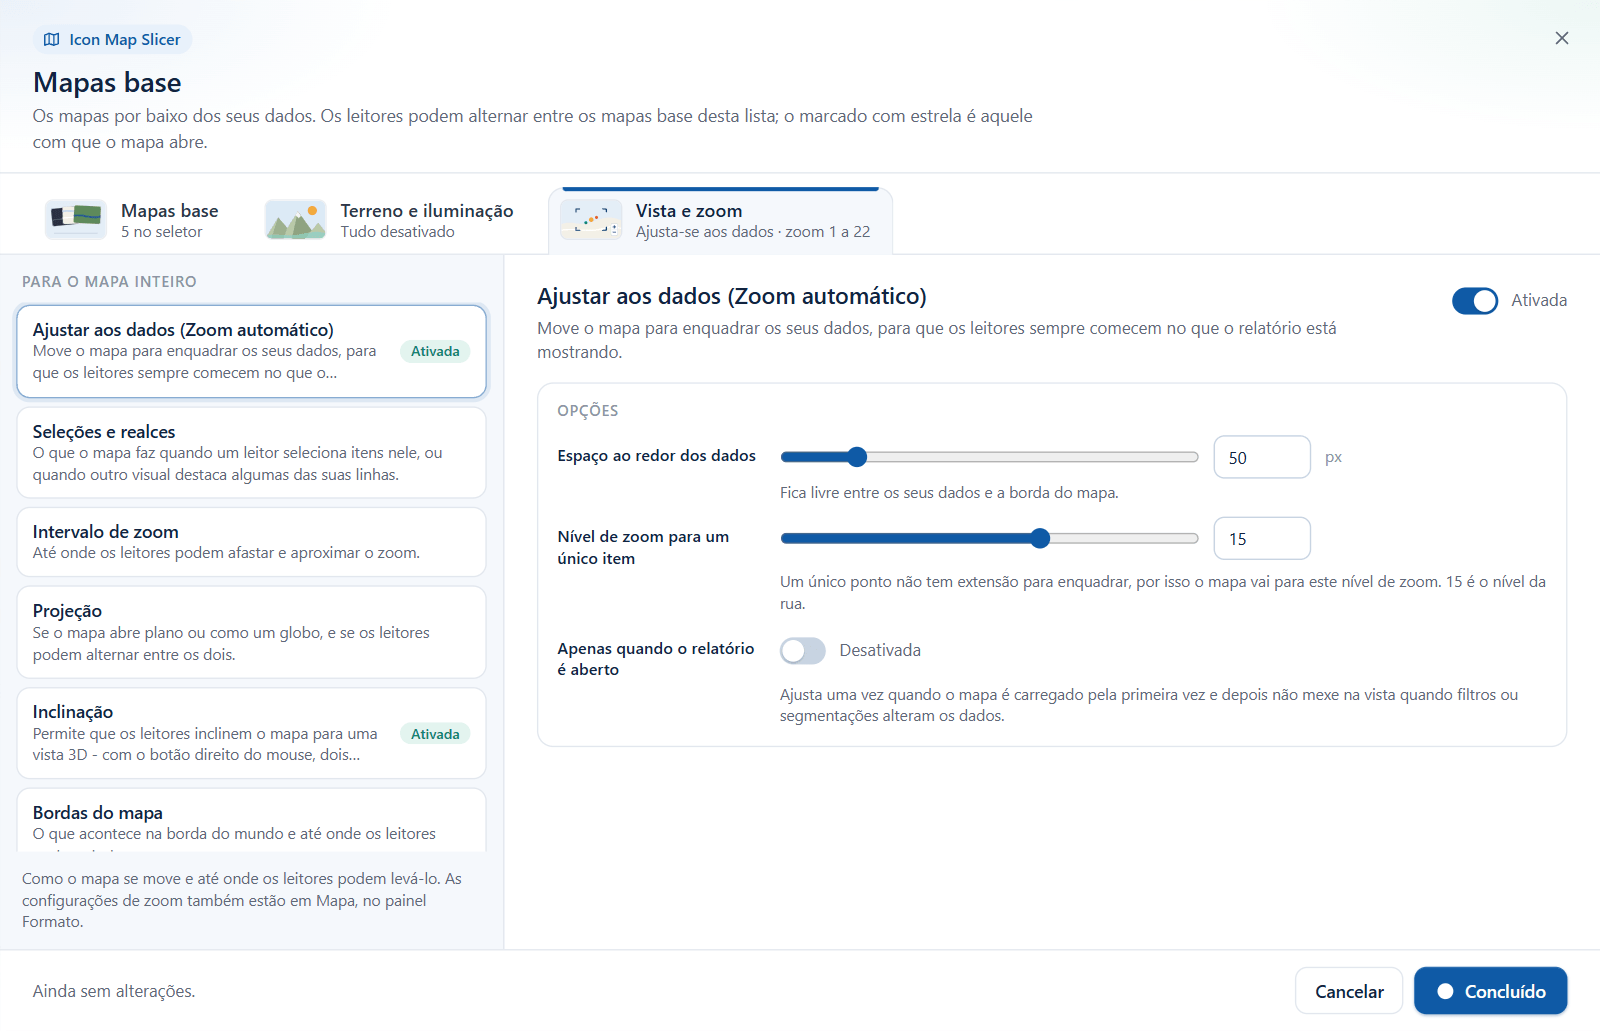Open the Inclinação settings card
Viewport: 1600px width, 1031px height.
251,733
